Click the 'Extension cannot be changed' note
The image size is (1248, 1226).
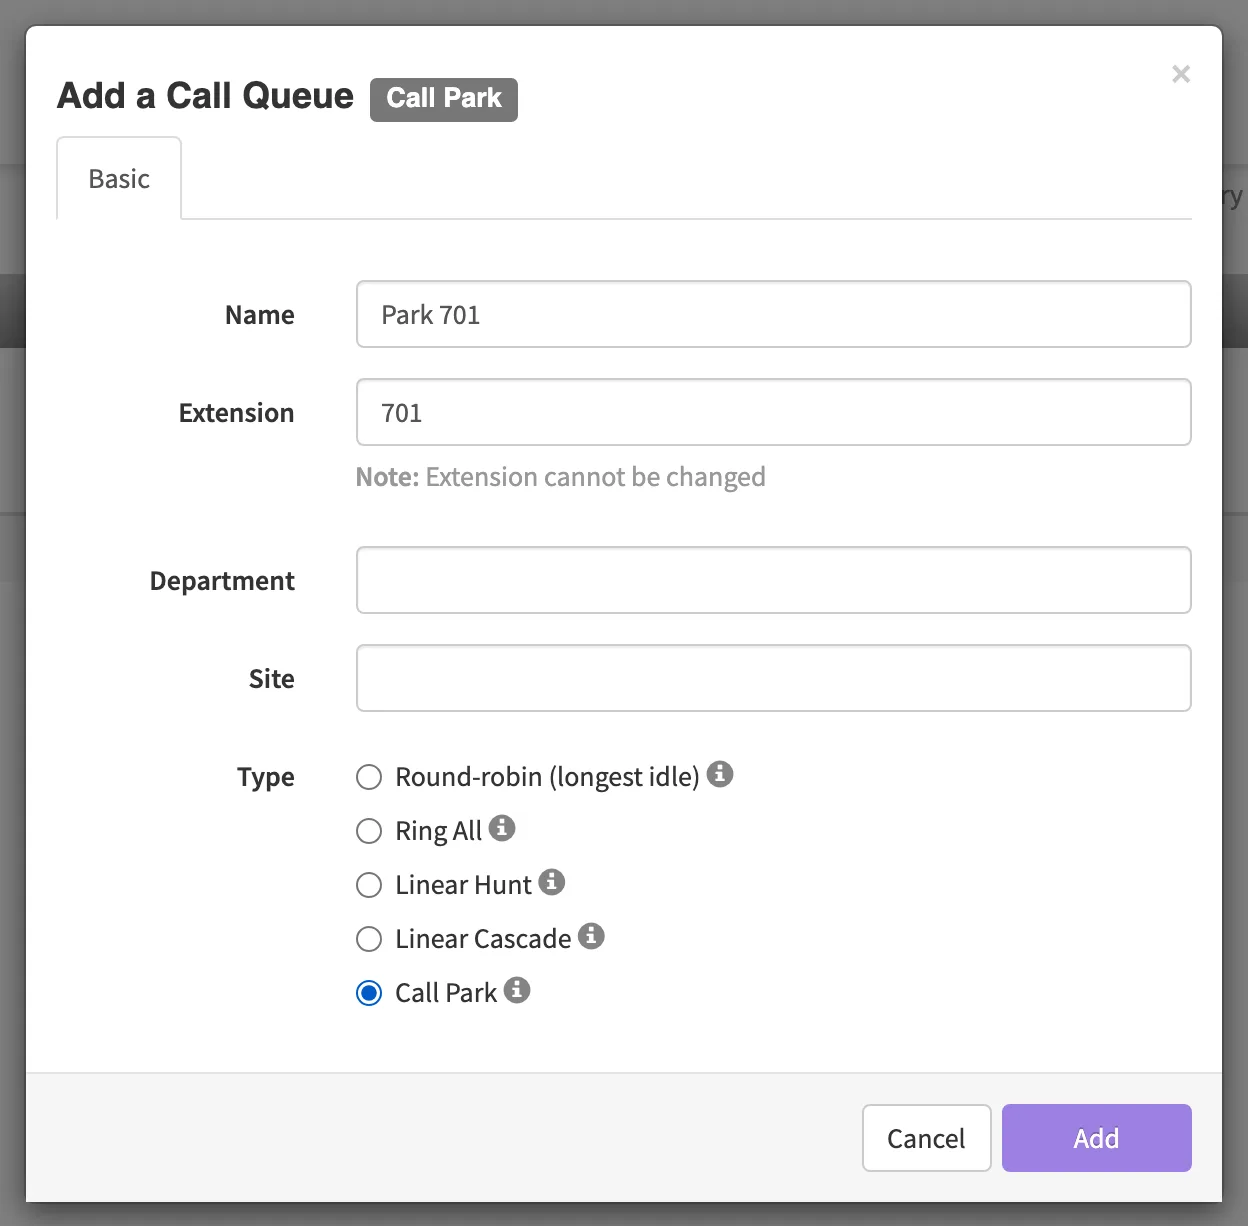point(561,477)
